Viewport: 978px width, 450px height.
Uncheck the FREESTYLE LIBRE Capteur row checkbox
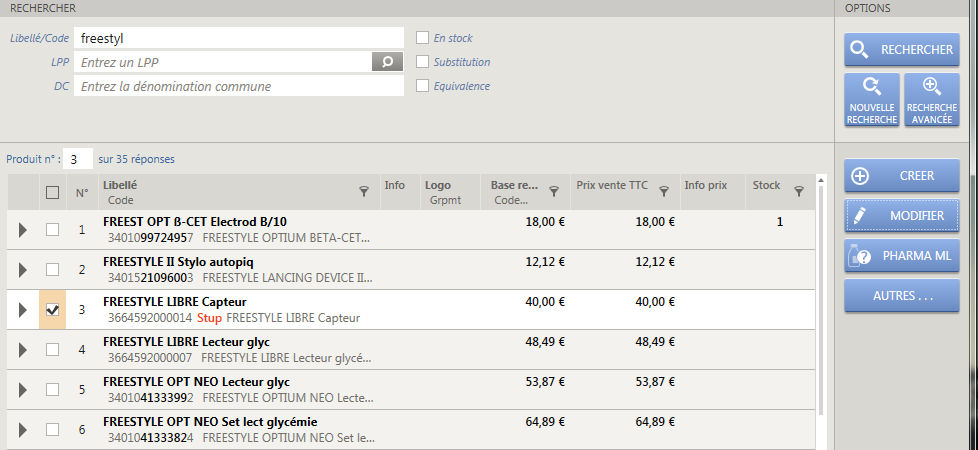52,310
